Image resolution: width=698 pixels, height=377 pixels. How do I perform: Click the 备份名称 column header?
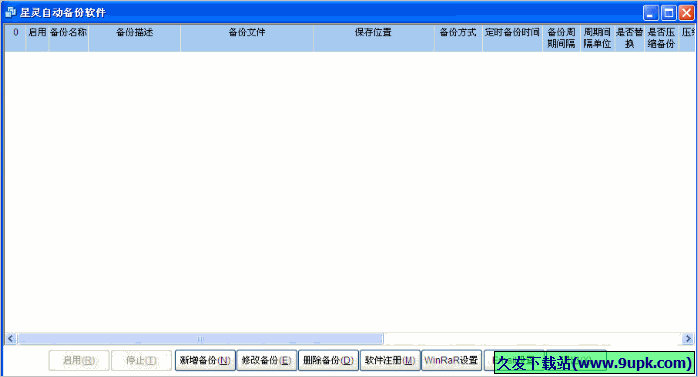pos(69,38)
